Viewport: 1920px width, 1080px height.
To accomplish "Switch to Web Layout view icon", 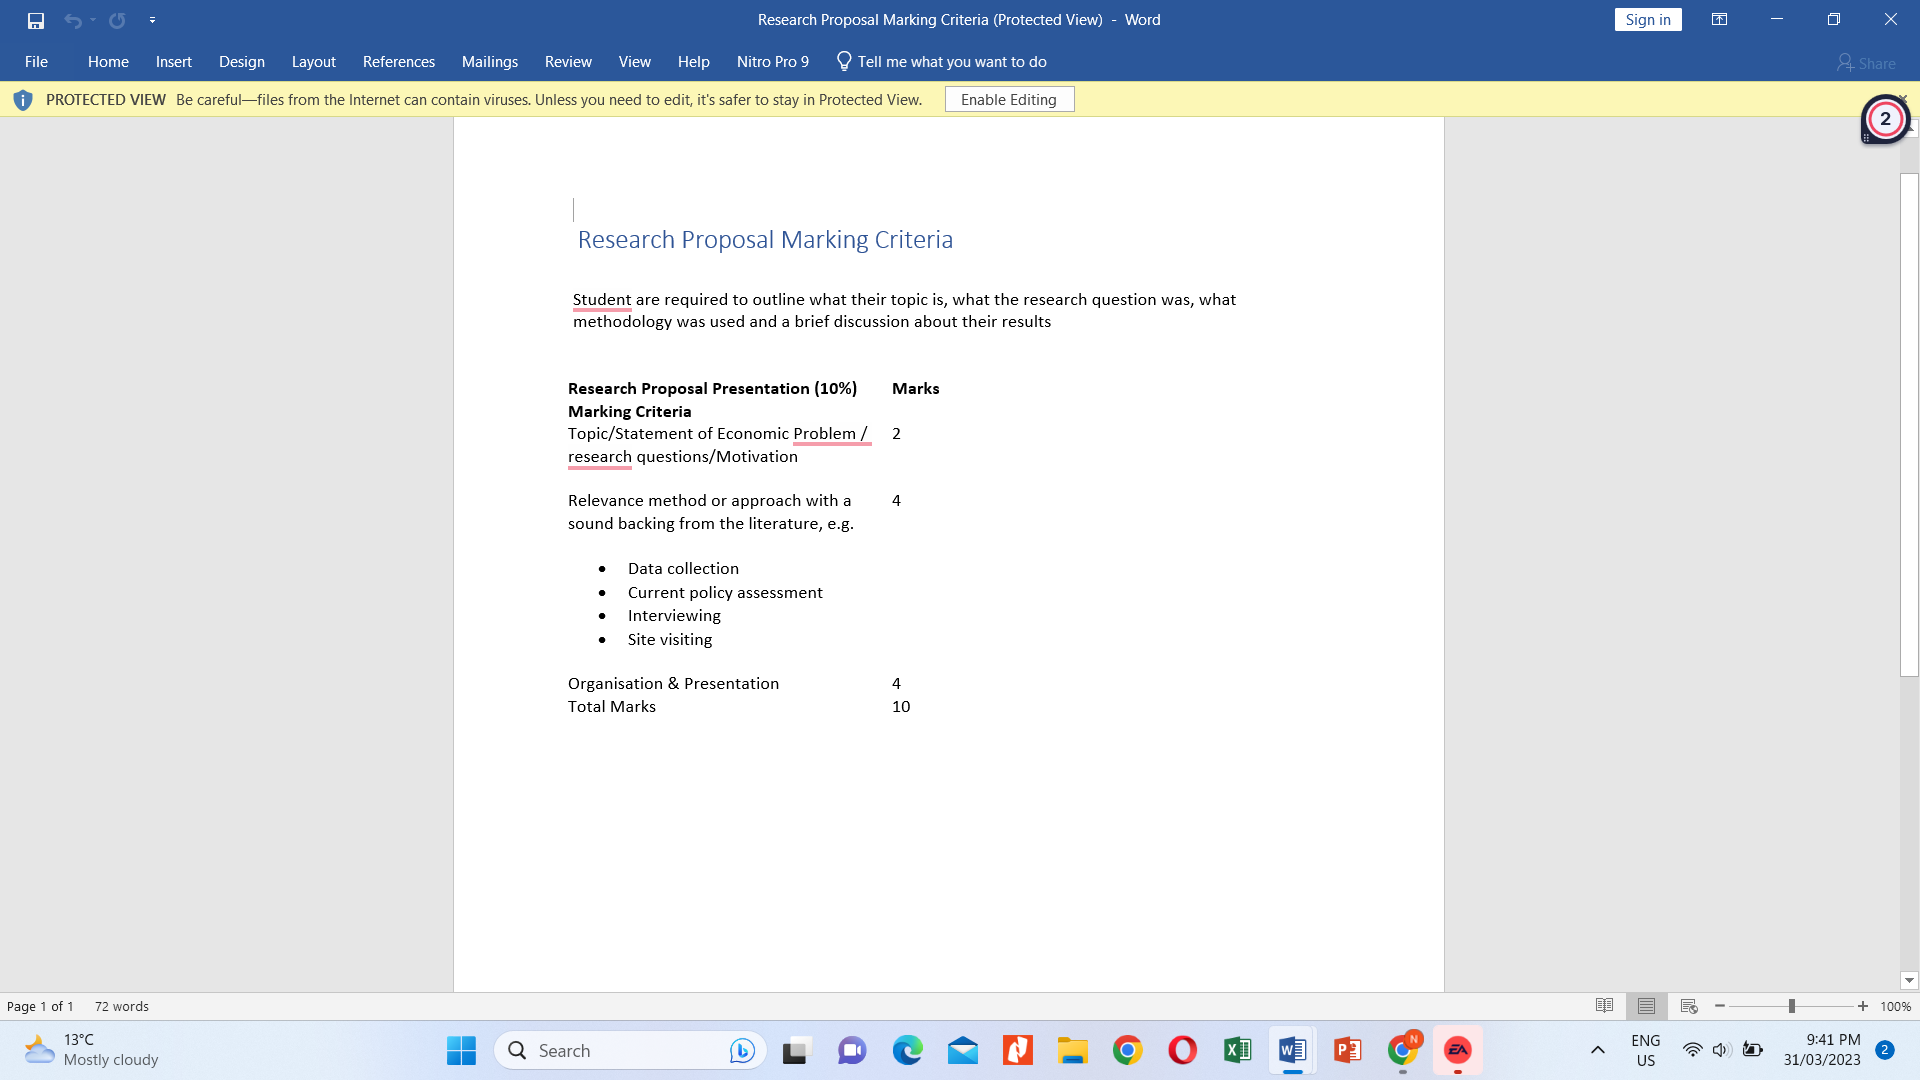I will pos(1689,1006).
